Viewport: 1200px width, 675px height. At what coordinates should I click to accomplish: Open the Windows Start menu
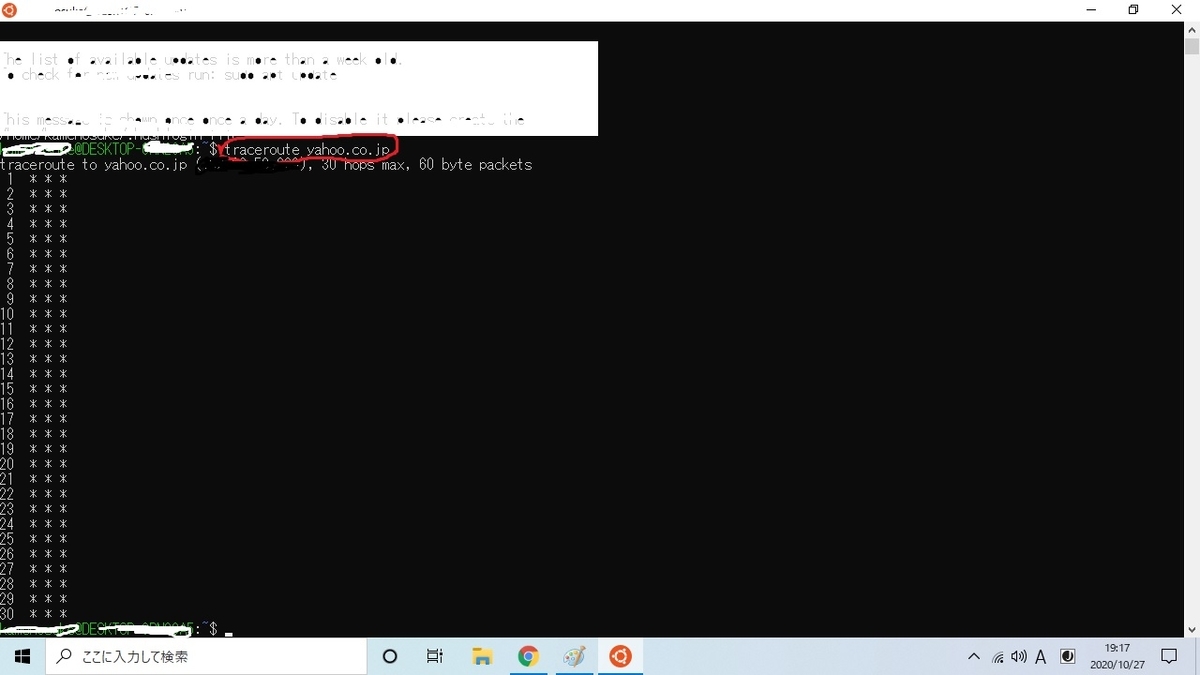[22, 657]
